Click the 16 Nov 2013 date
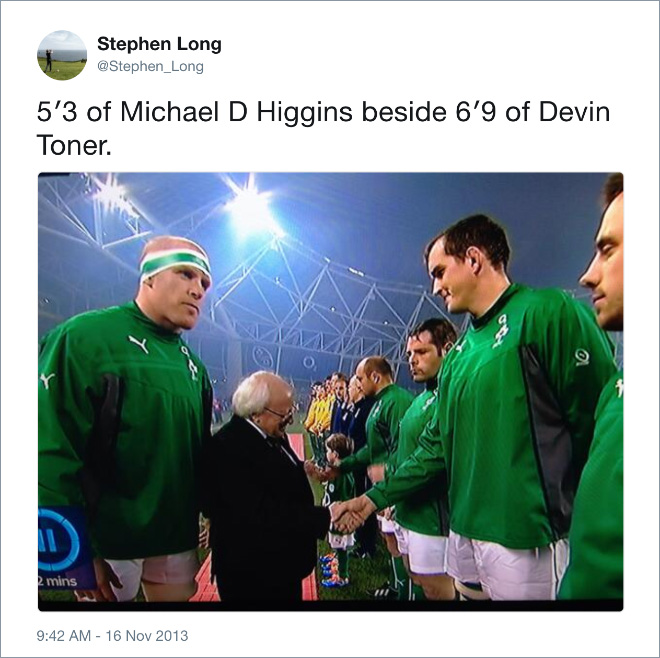The image size is (660, 658). click(x=146, y=636)
